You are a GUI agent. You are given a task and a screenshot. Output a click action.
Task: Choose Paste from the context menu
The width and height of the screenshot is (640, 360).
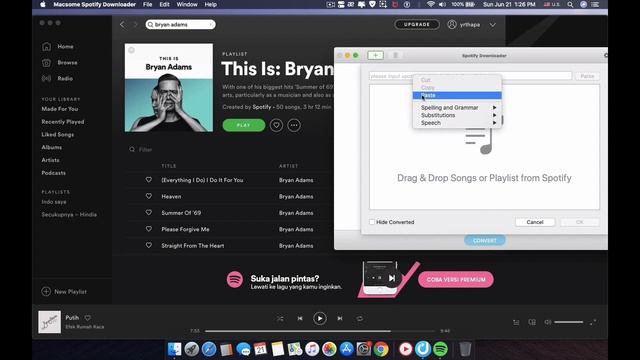coord(457,95)
